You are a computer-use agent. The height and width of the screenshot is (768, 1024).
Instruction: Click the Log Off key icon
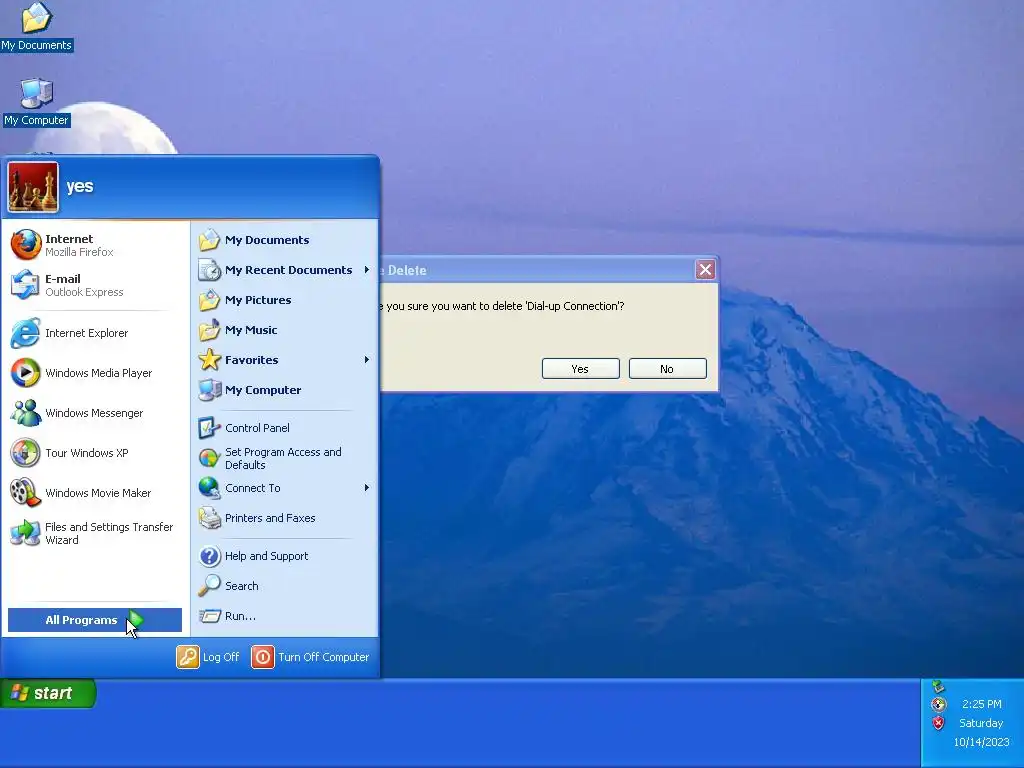(187, 657)
